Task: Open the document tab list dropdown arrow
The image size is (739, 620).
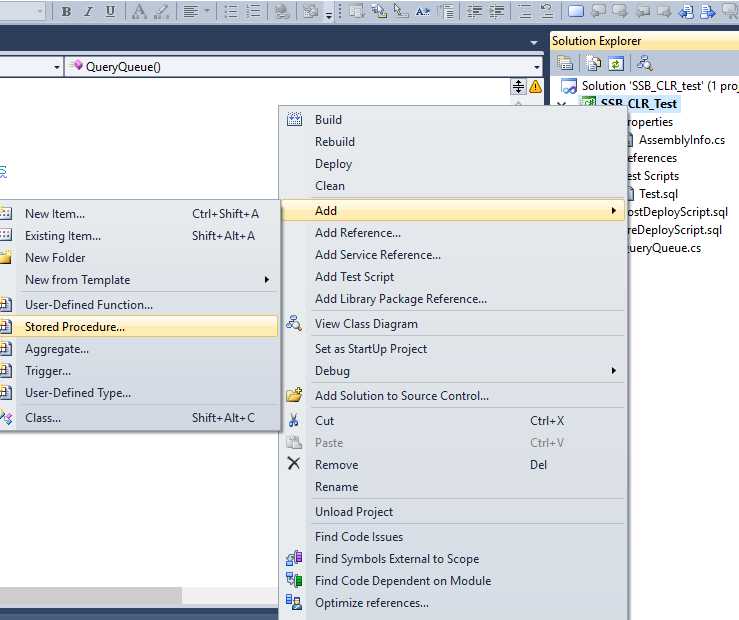Action: (534, 42)
